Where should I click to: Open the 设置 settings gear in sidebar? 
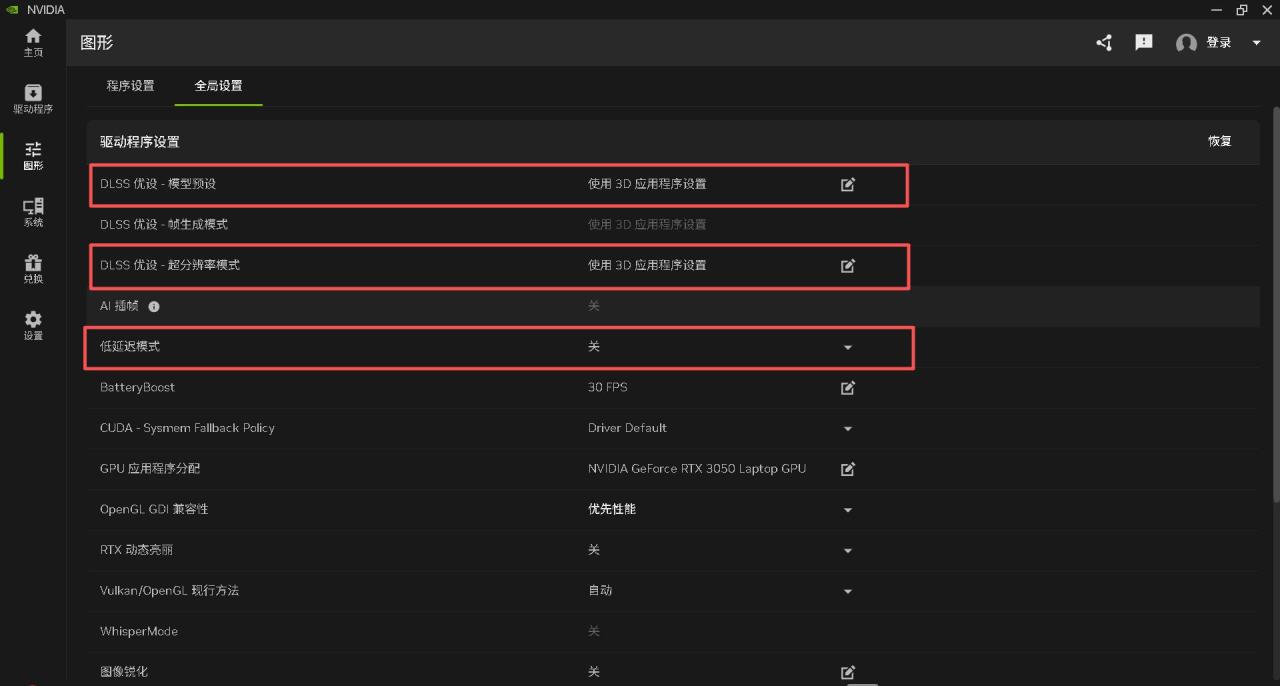pos(33,325)
